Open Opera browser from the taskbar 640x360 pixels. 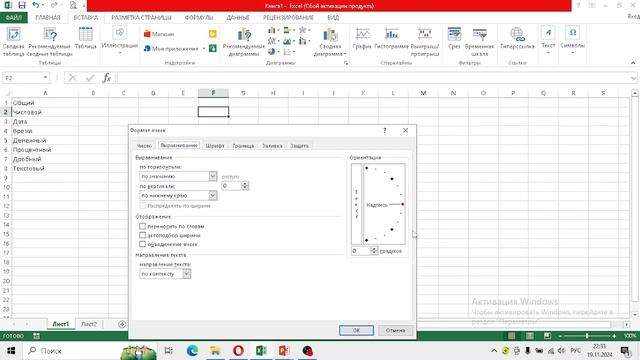238,351
